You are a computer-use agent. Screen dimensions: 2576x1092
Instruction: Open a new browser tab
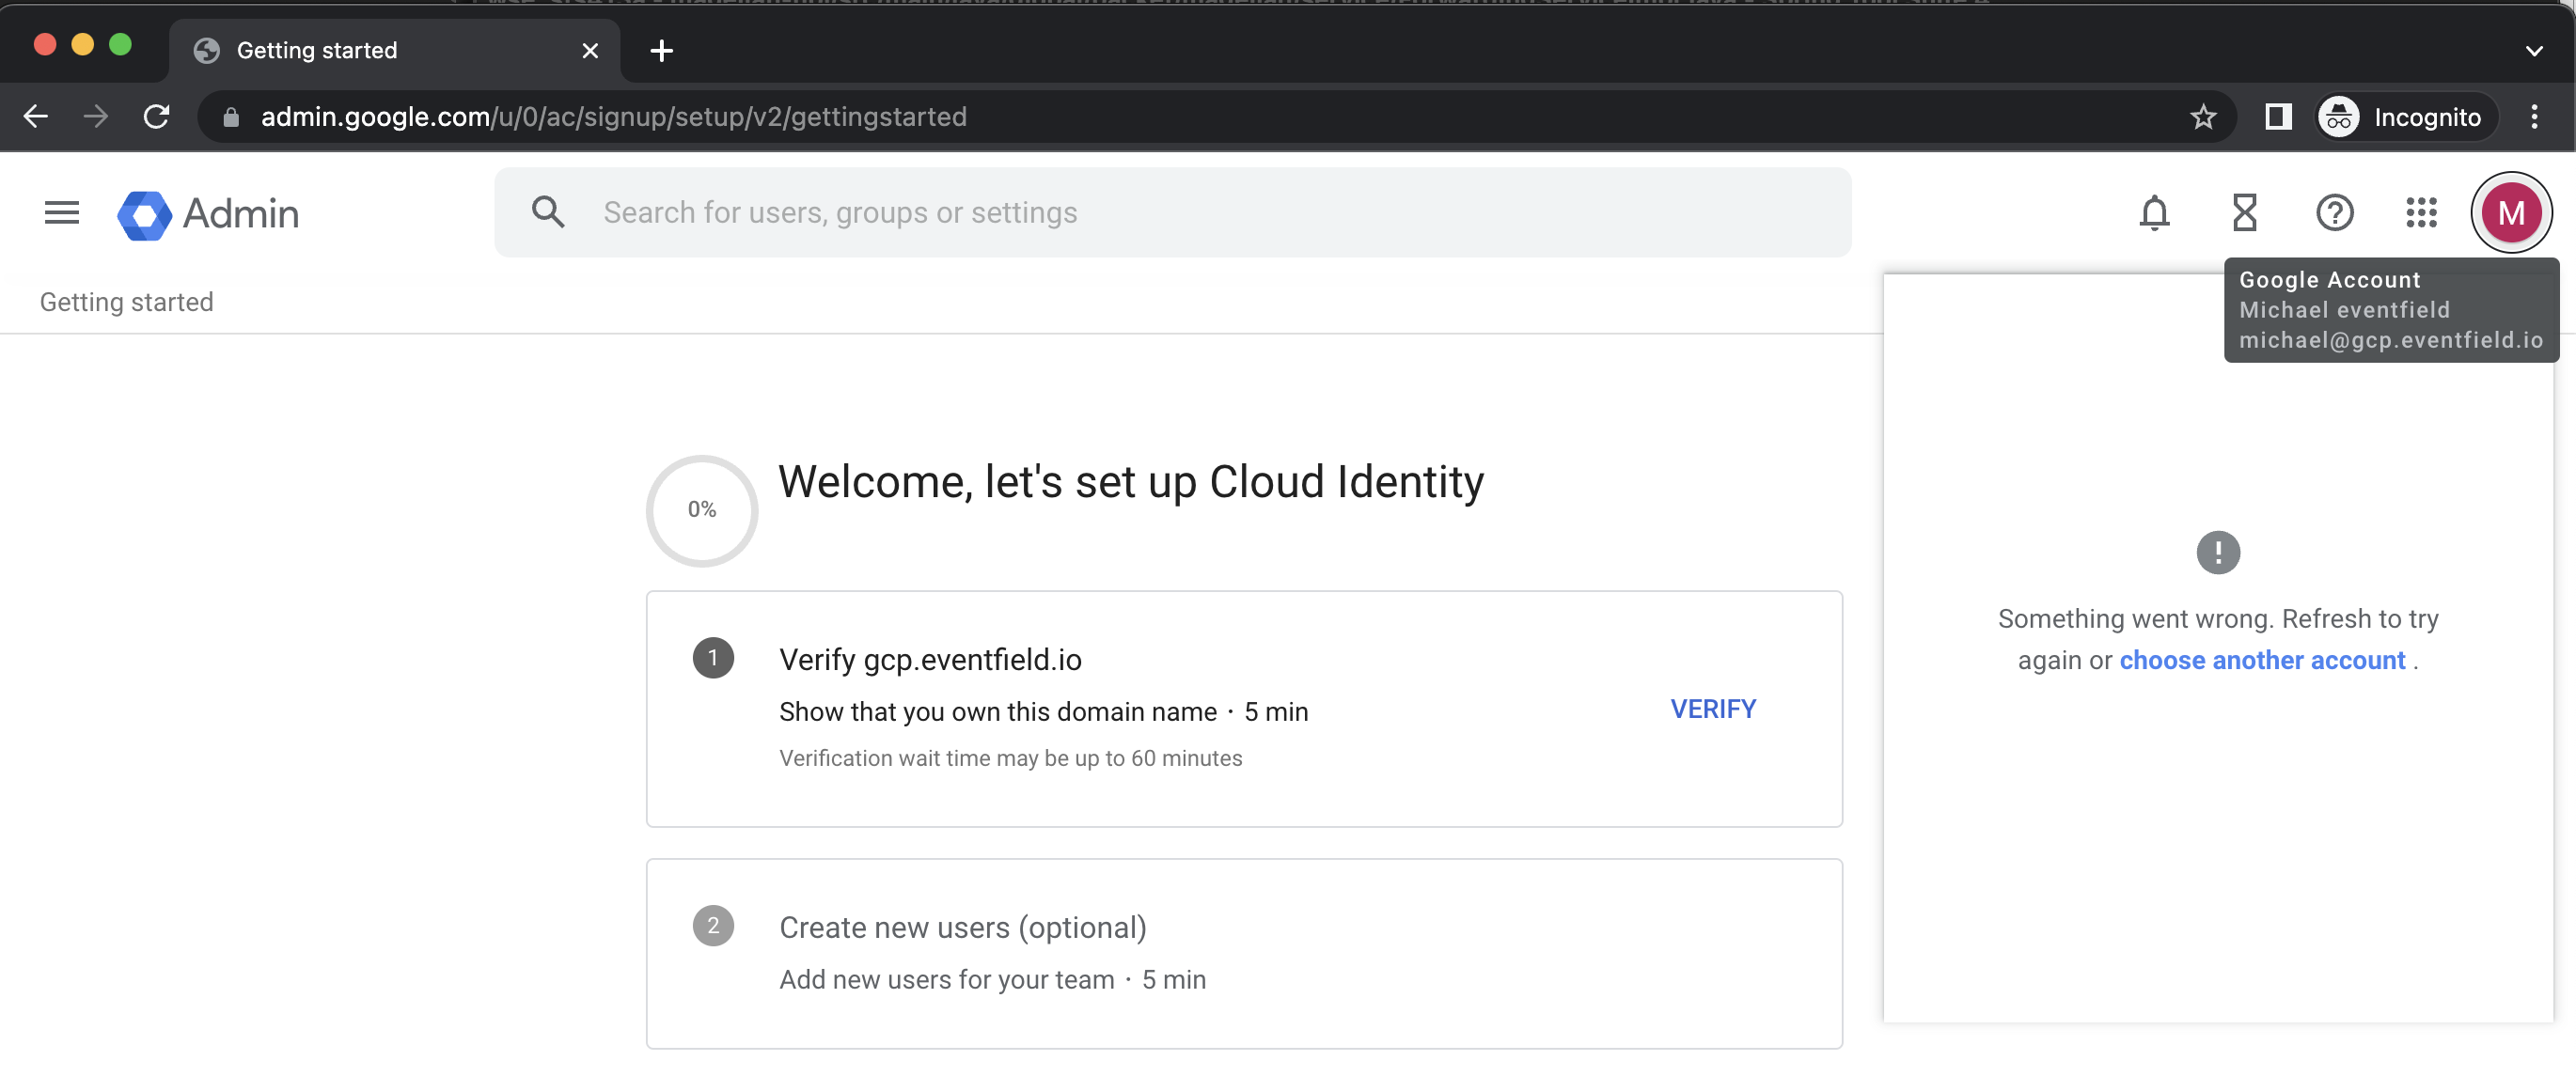point(661,51)
